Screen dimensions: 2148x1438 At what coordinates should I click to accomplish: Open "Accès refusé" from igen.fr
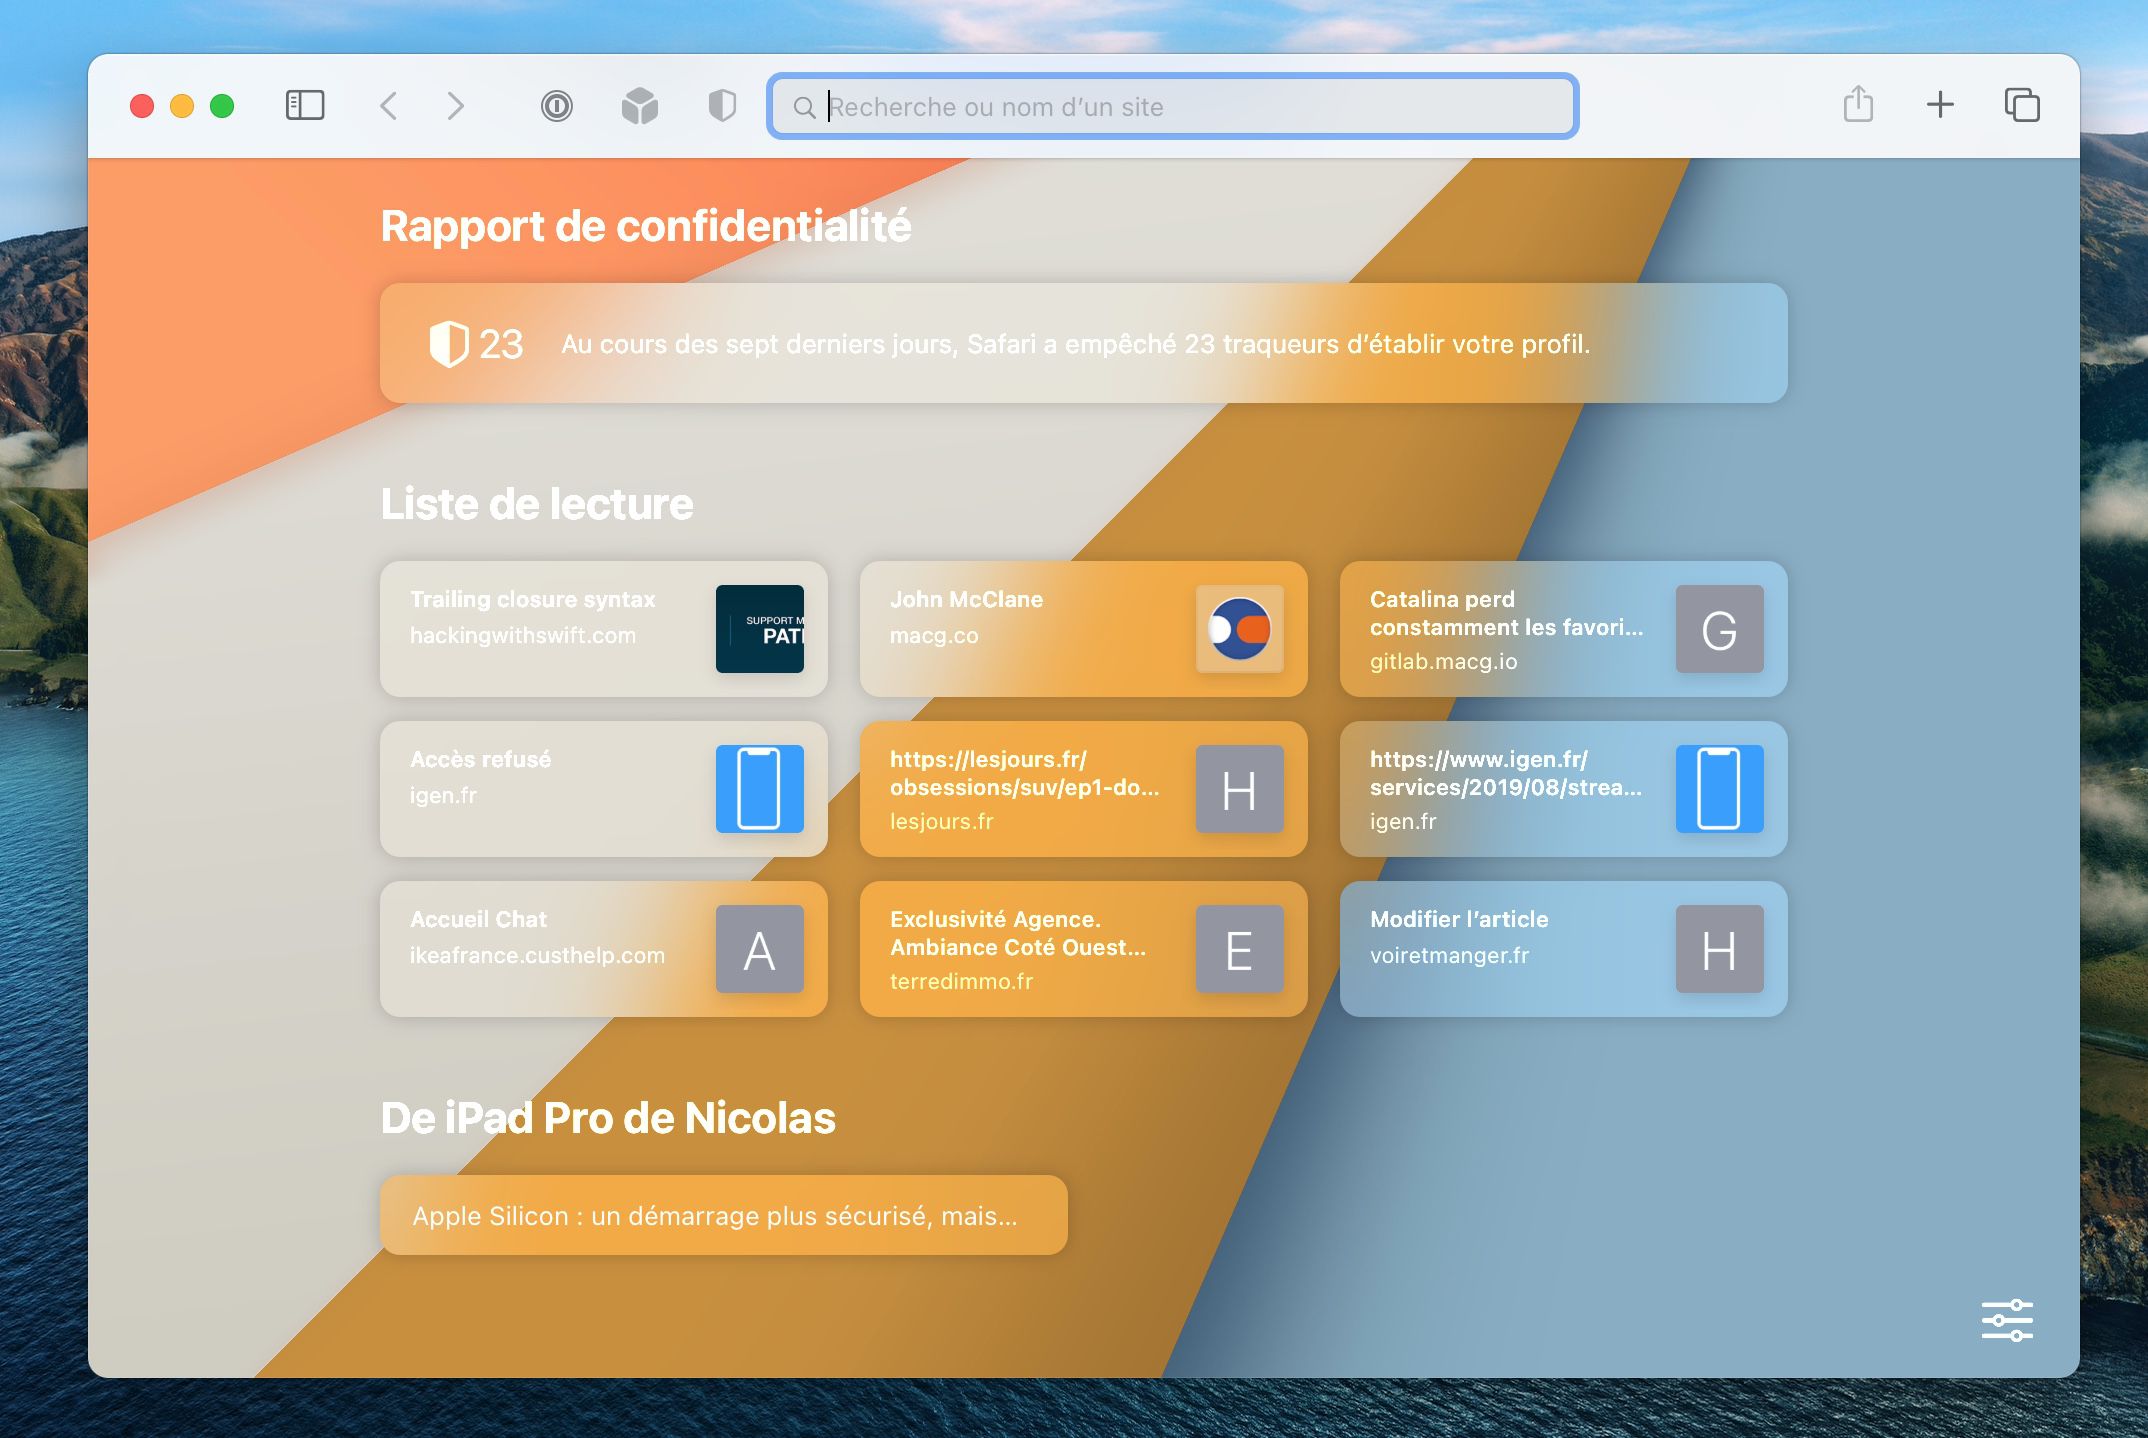tap(602, 790)
